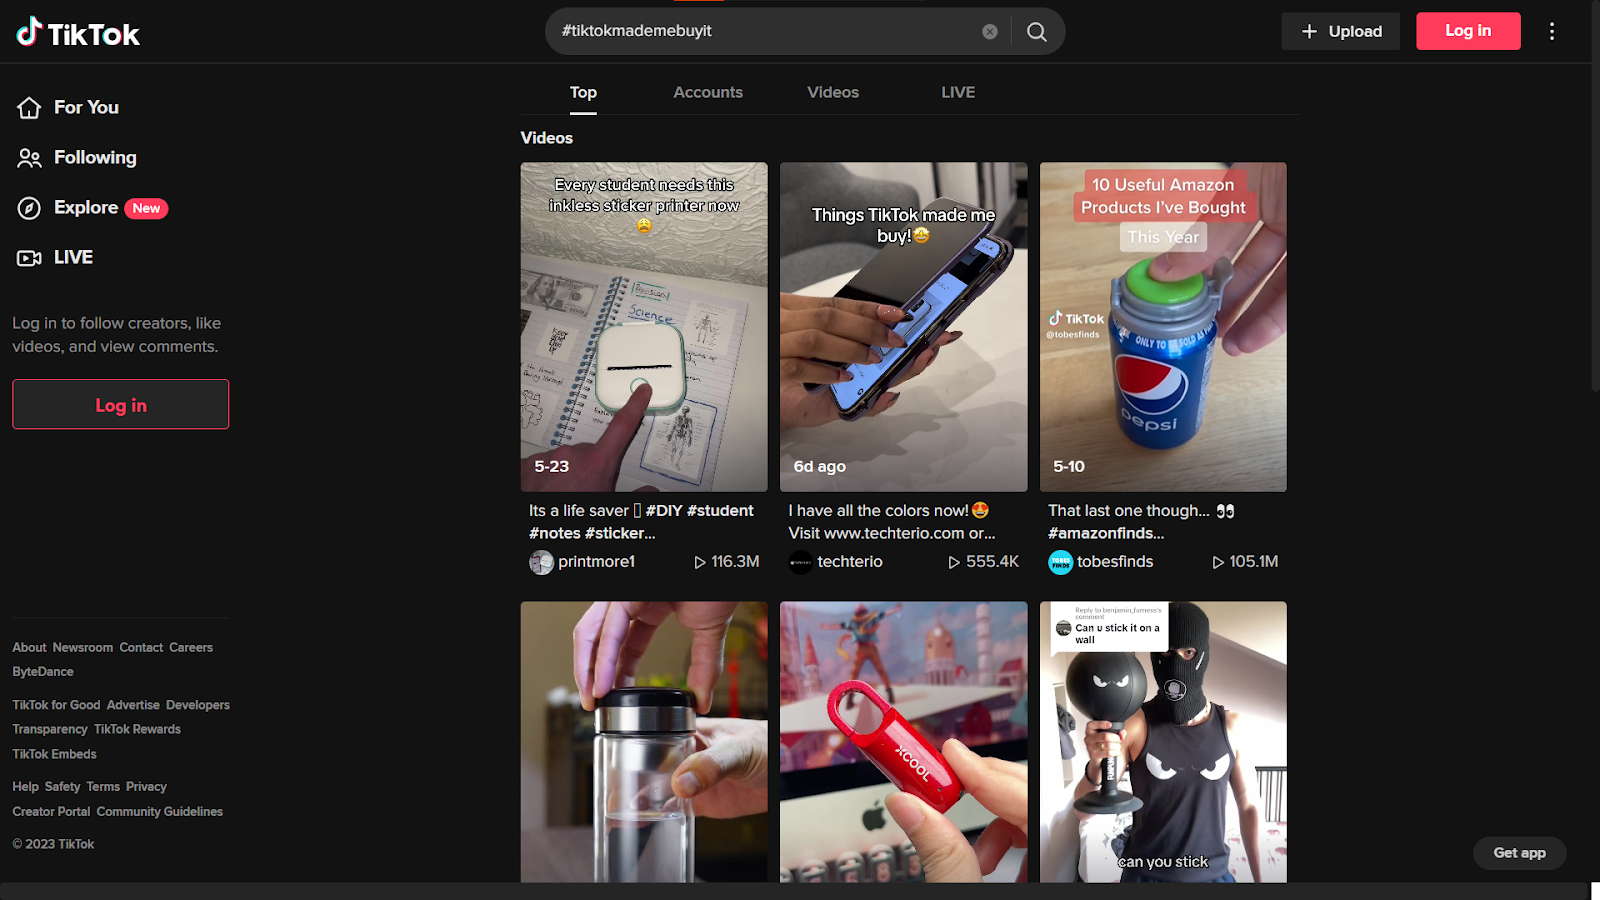This screenshot has height=900, width=1600.
Task: Click printmore1 username
Action: click(596, 562)
